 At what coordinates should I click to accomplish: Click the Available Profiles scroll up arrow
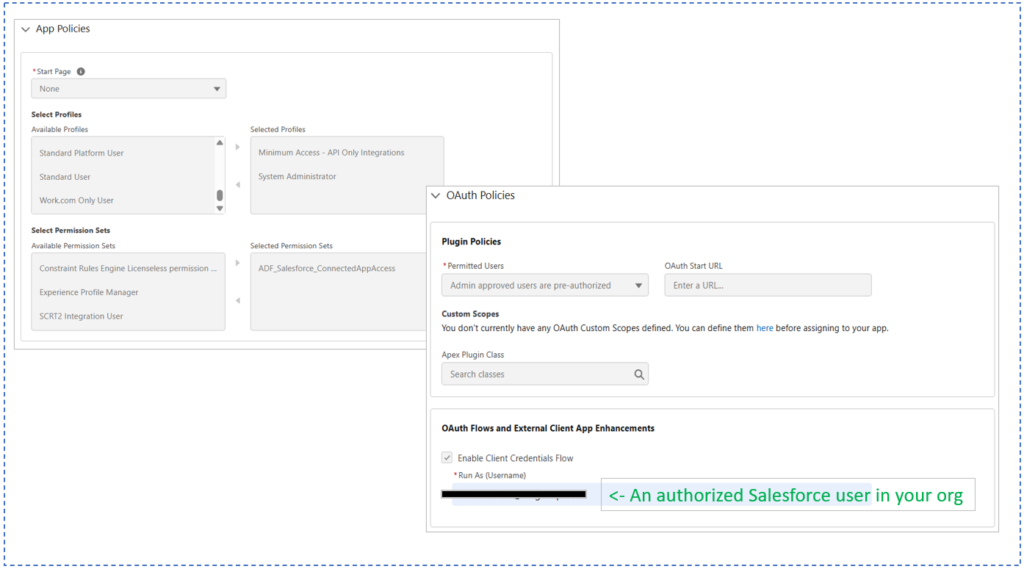pos(219,142)
